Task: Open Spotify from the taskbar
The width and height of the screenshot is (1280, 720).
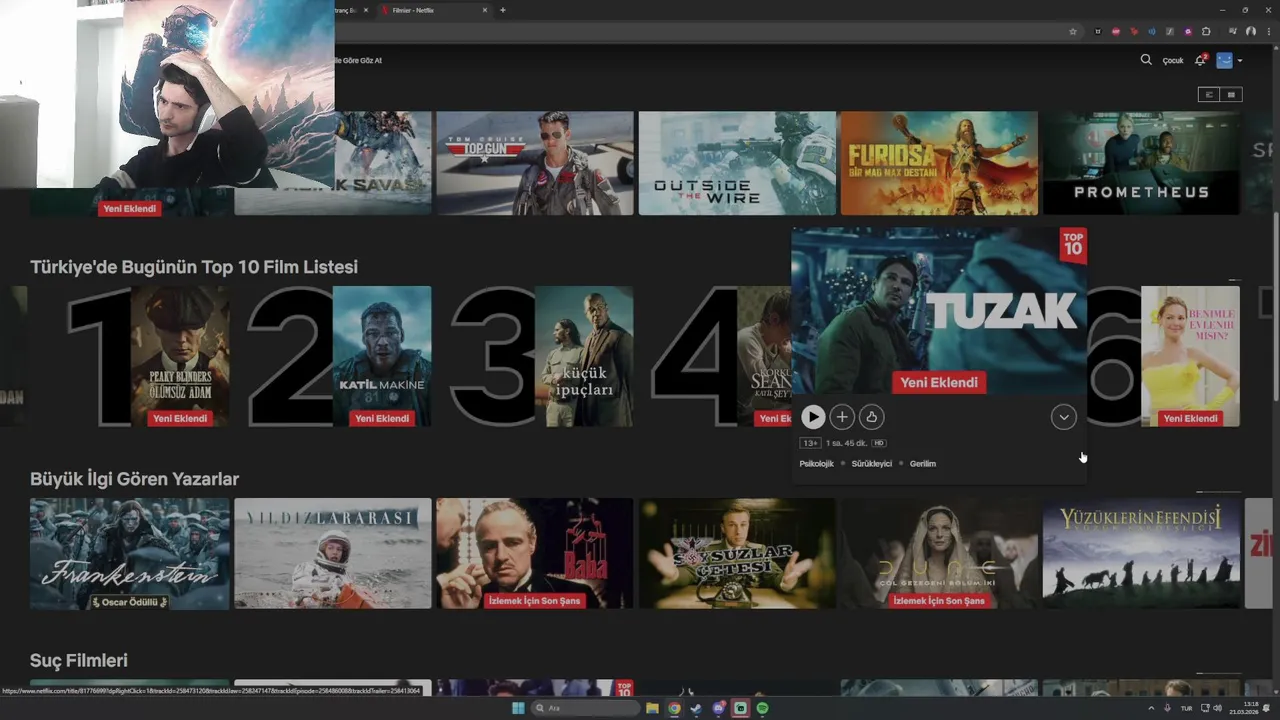Action: pyautogui.click(x=762, y=708)
